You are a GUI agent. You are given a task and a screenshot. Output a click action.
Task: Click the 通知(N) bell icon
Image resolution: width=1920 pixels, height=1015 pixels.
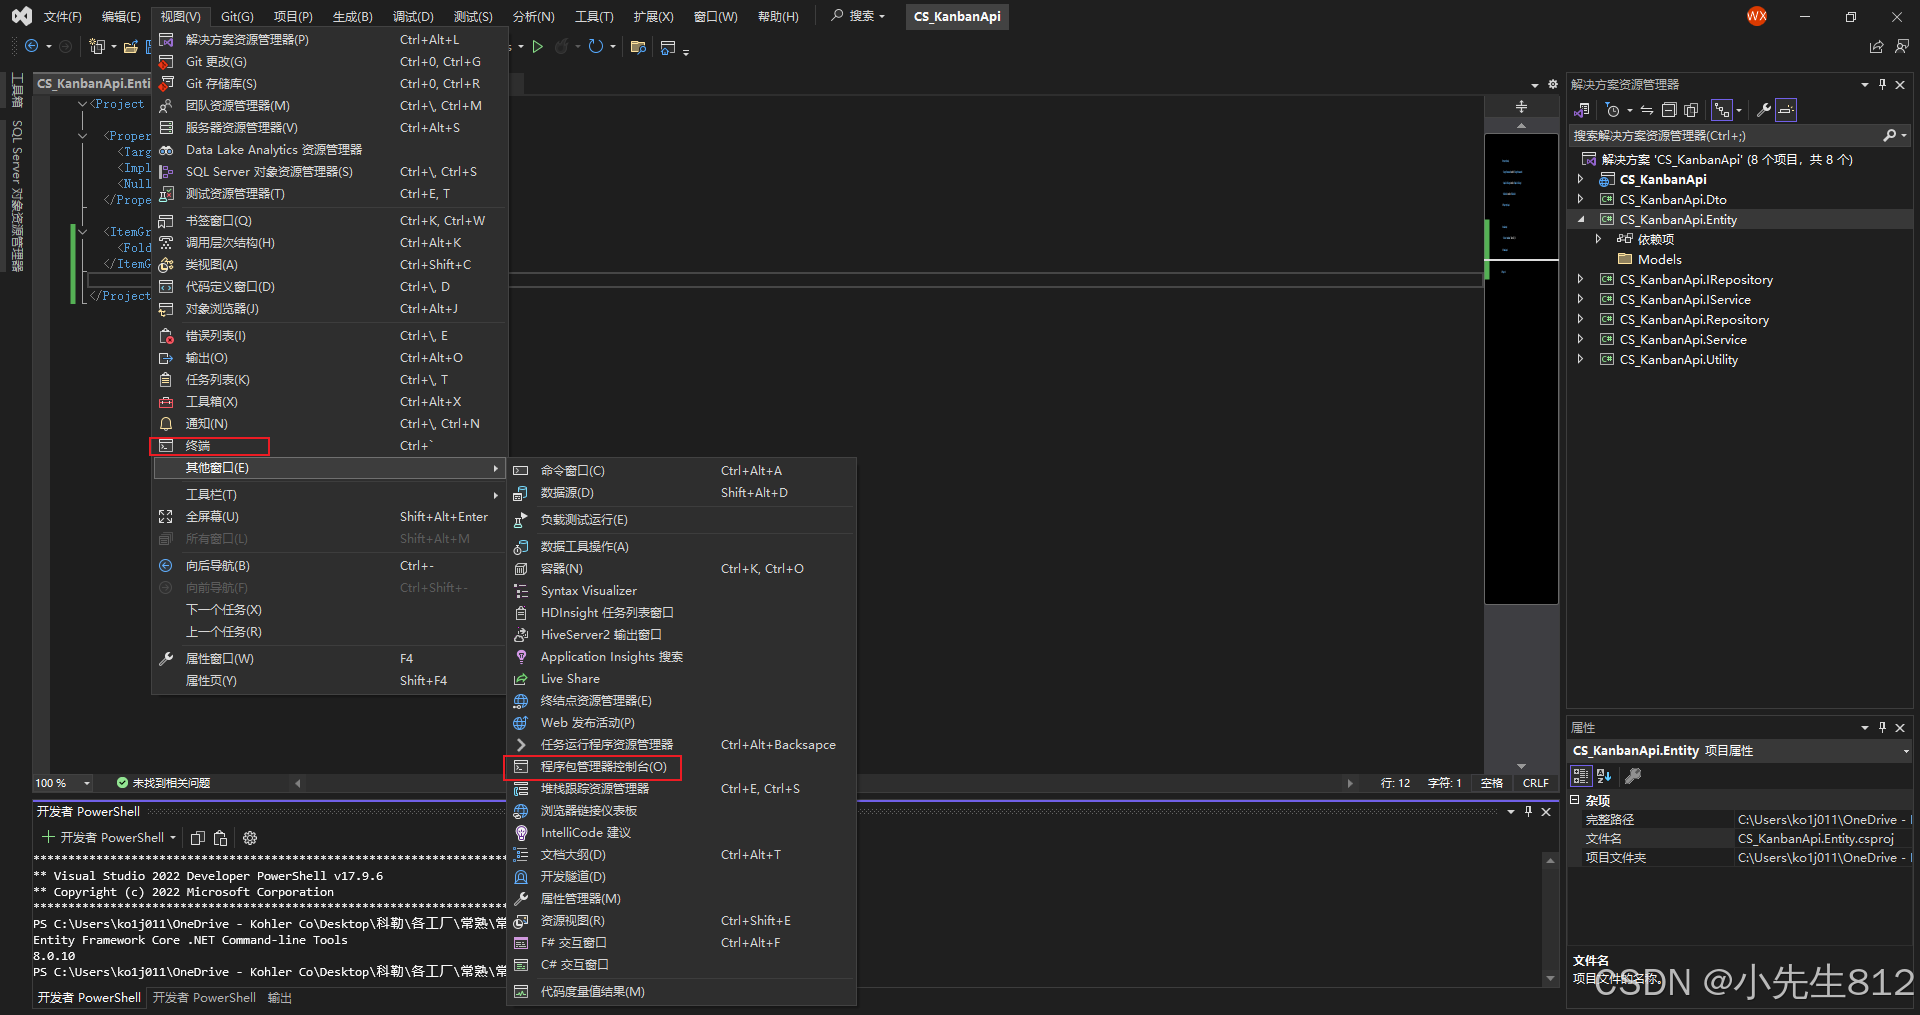[x=166, y=424]
